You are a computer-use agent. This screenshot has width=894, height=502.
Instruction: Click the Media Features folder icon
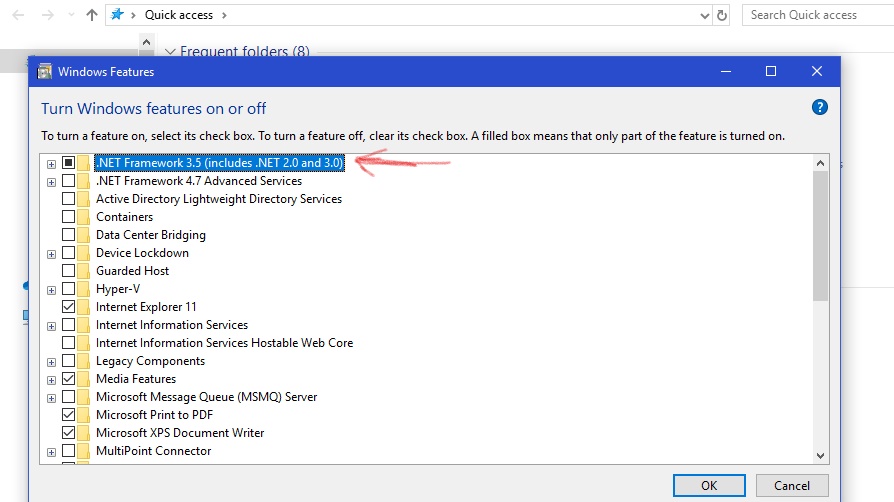point(84,379)
